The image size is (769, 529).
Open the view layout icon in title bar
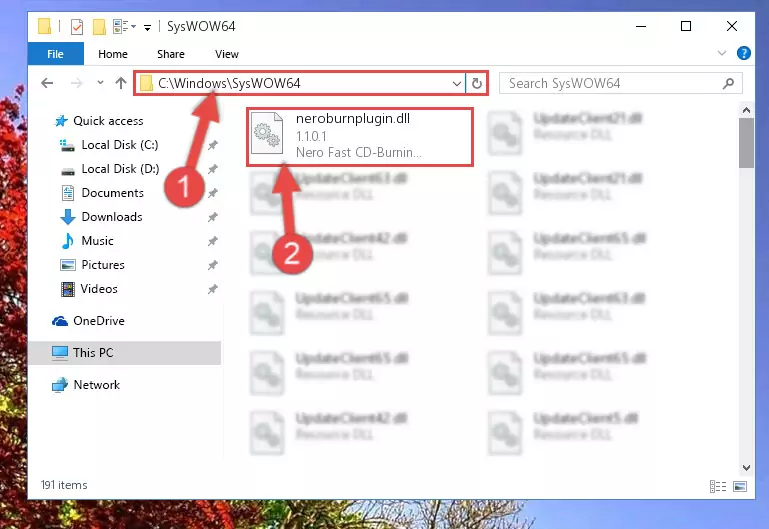click(x=124, y=26)
